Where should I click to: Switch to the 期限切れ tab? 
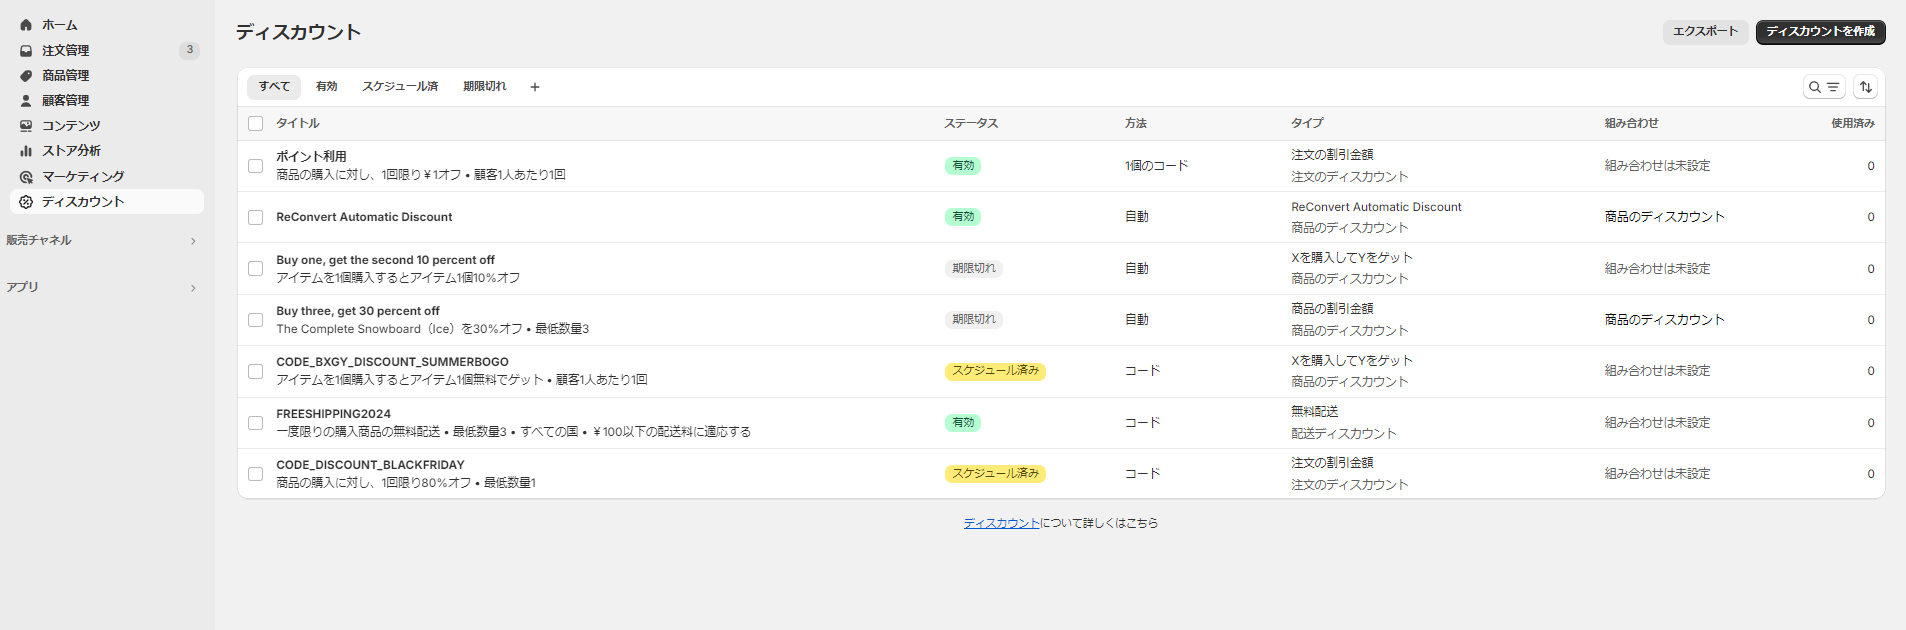484,87
